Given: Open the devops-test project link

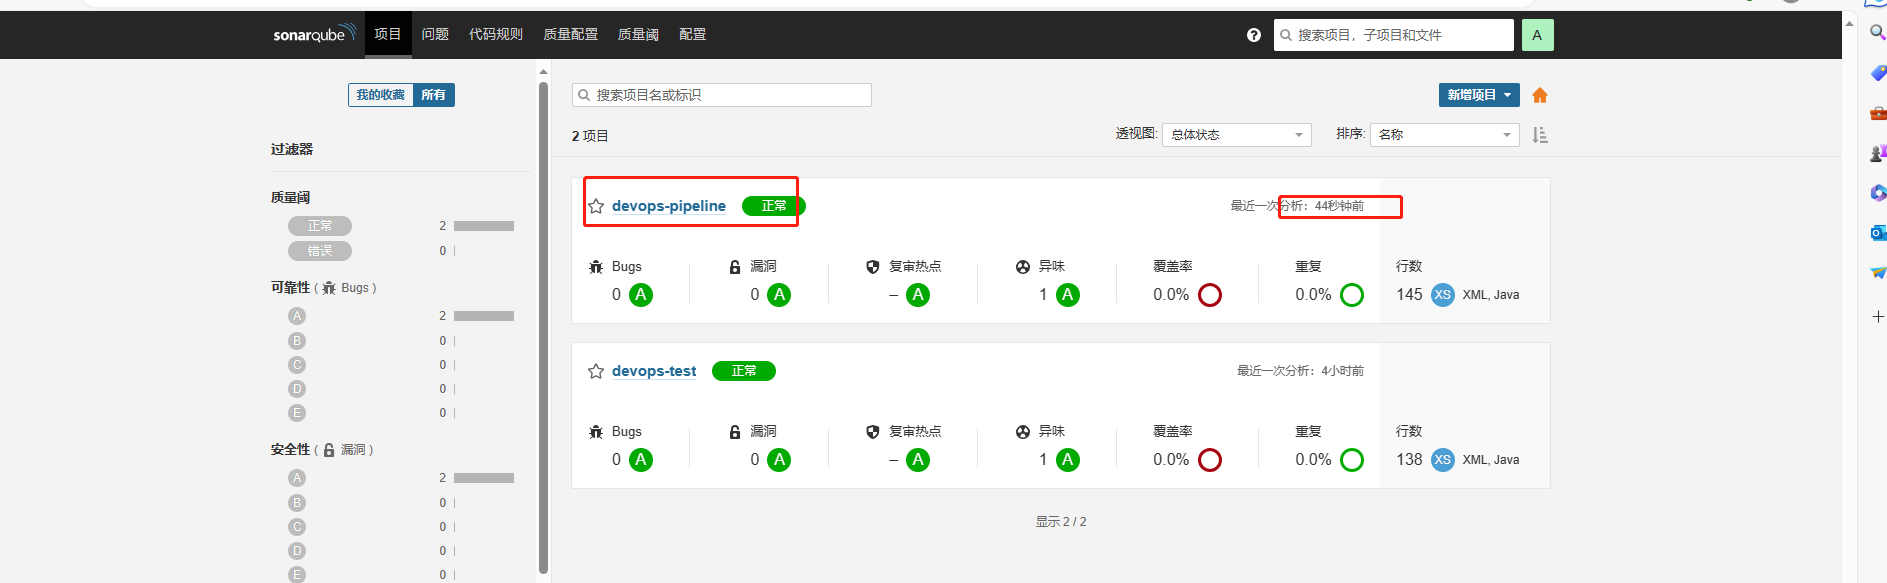Looking at the screenshot, I should [x=654, y=371].
